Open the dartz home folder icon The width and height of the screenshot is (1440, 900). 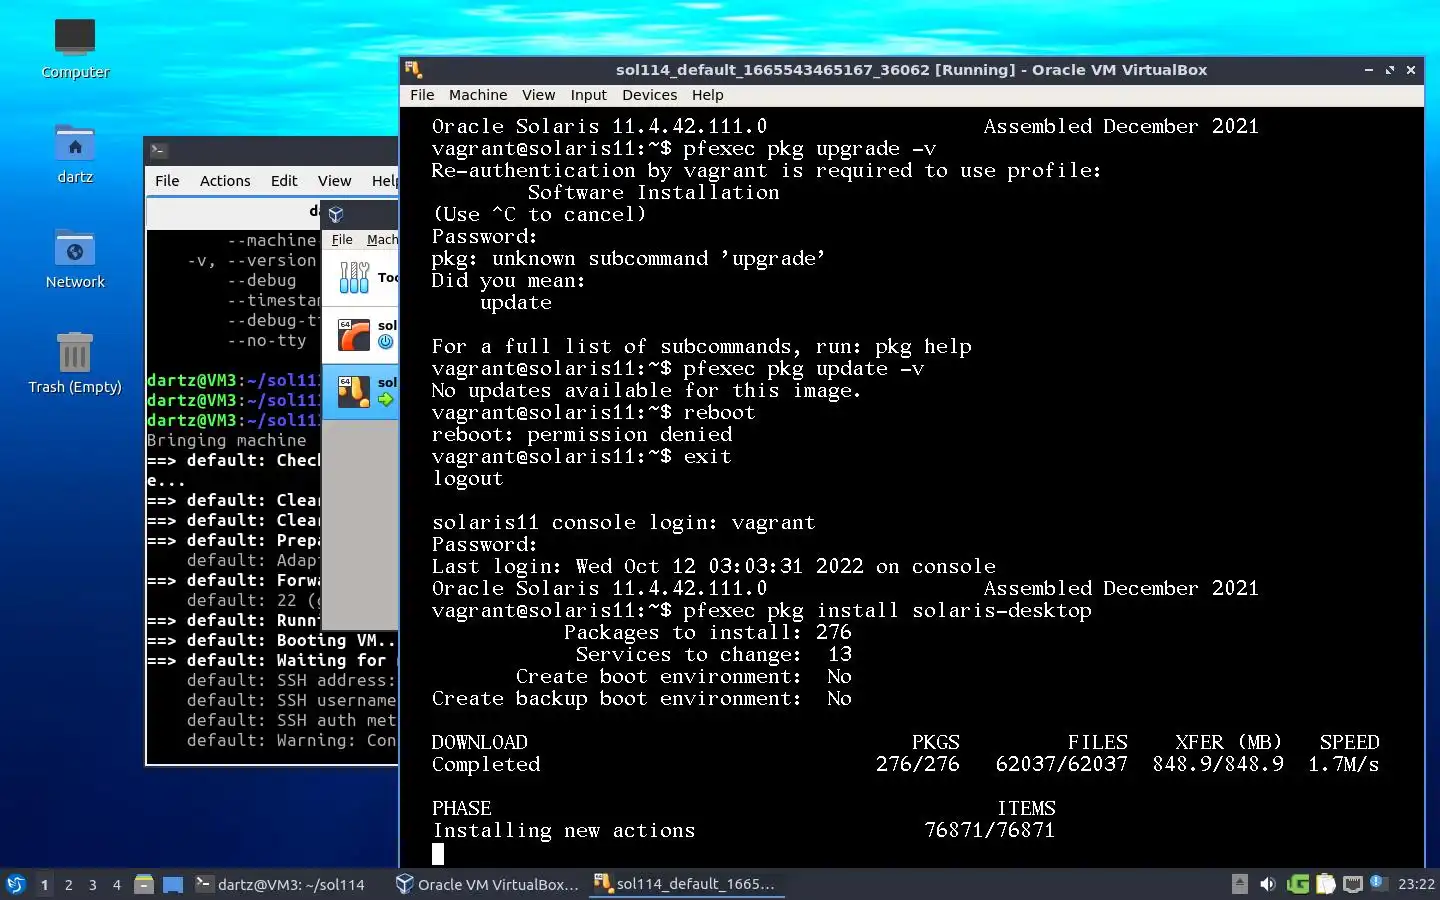click(x=75, y=154)
